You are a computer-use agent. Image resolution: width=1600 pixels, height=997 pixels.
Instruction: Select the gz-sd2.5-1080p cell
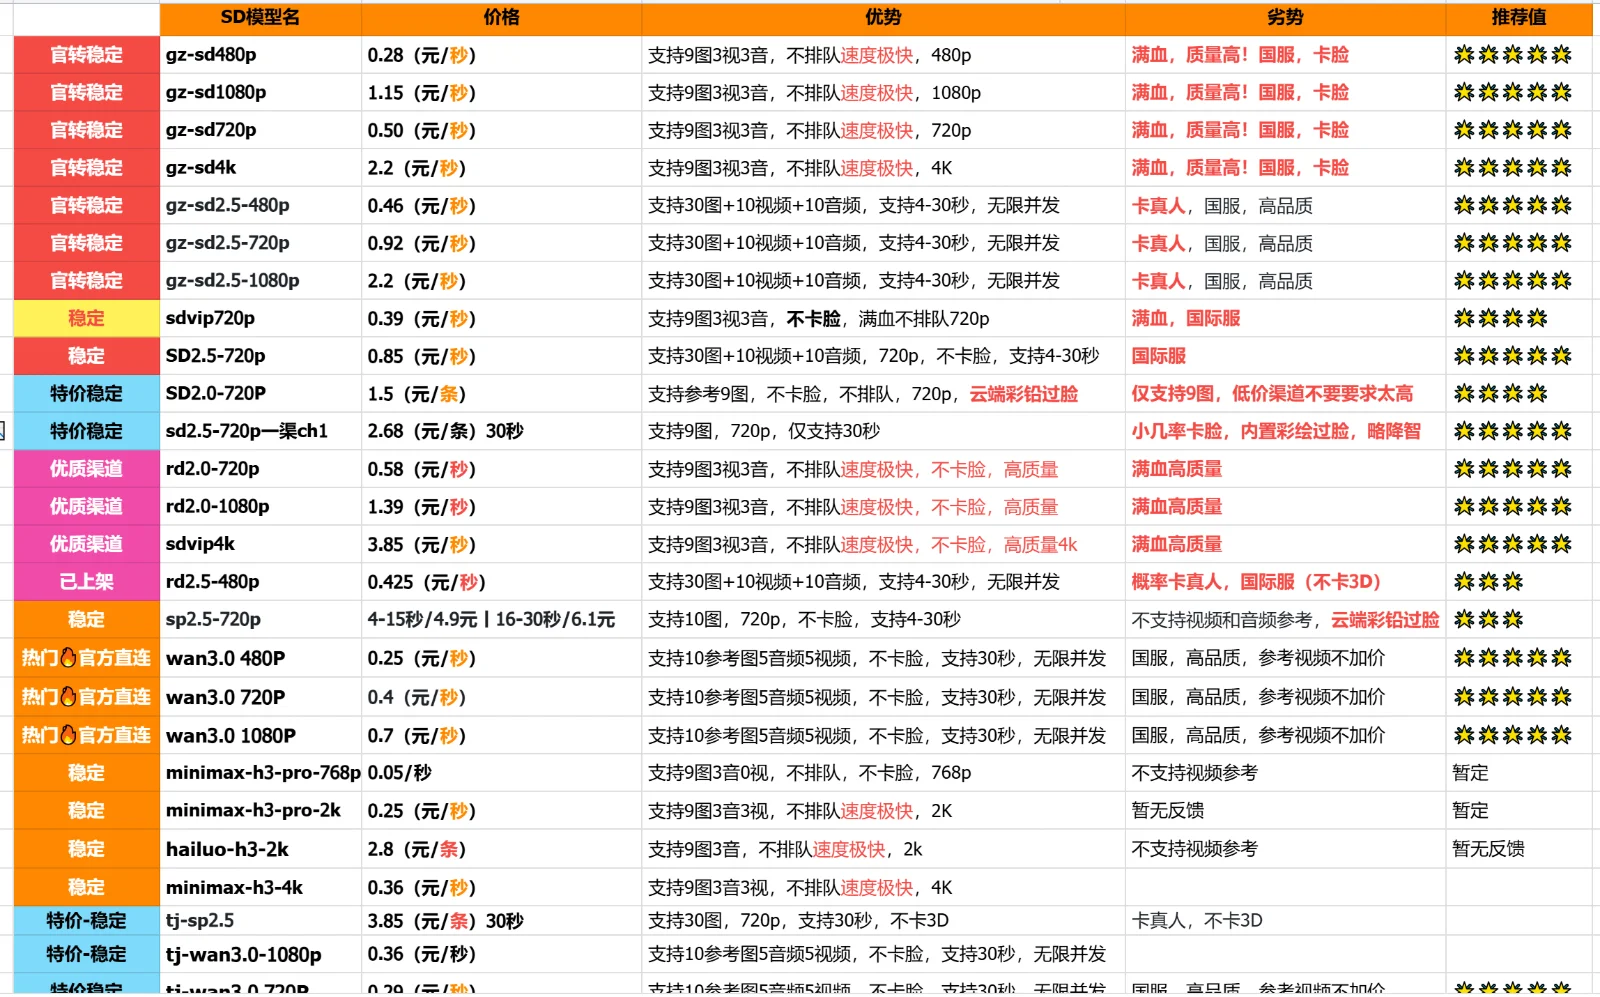pyautogui.click(x=260, y=281)
